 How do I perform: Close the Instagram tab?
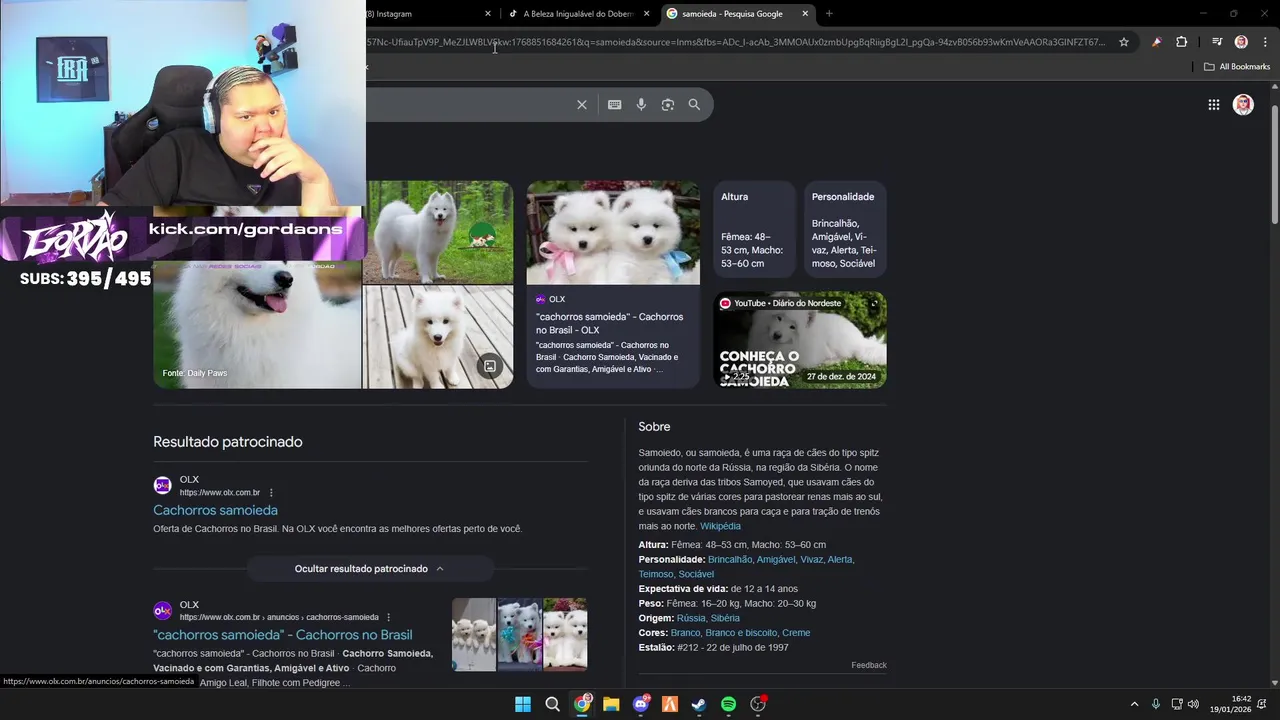point(488,14)
